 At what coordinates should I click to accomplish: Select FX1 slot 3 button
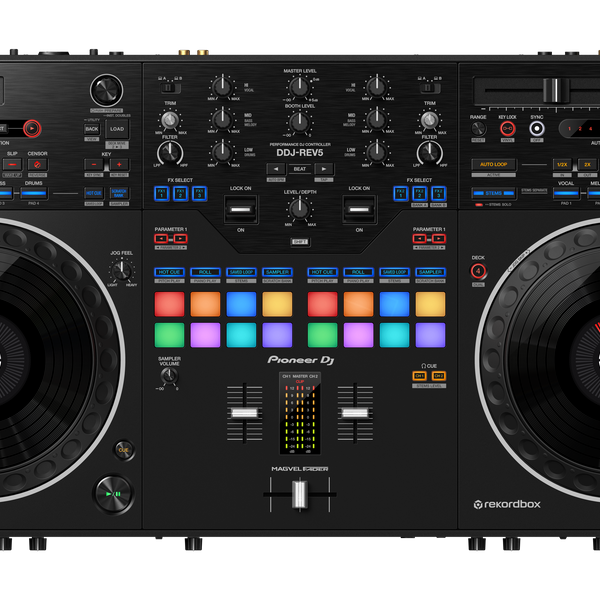coord(199,194)
